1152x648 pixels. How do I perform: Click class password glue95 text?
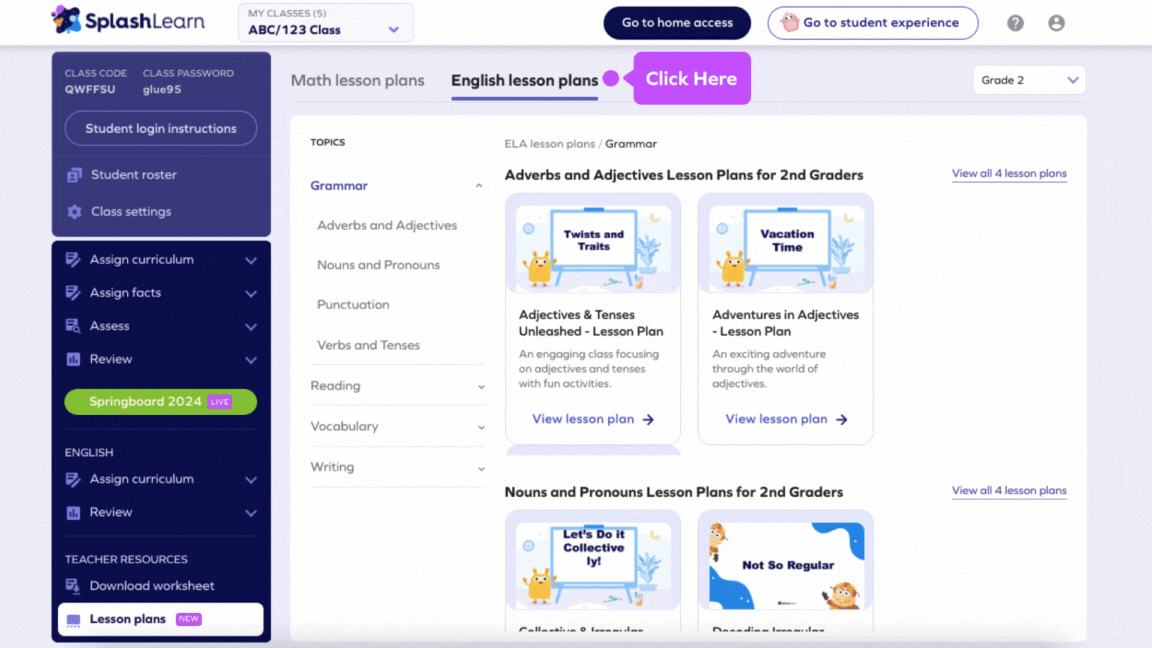(162, 90)
